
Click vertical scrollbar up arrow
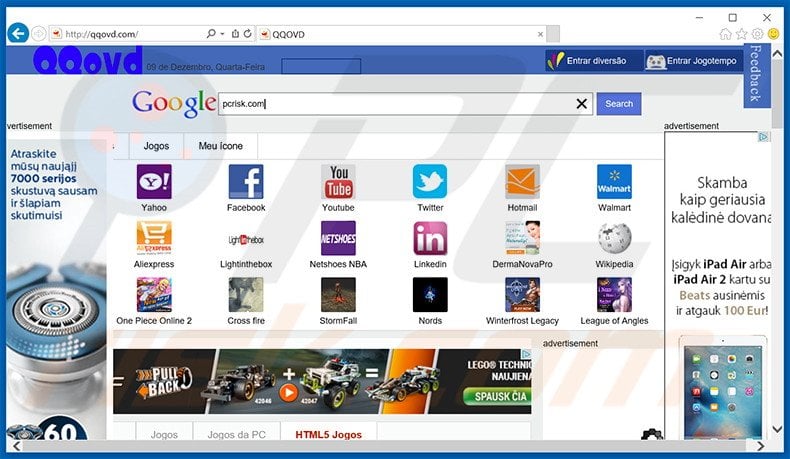pyautogui.click(x=777, y=53)
